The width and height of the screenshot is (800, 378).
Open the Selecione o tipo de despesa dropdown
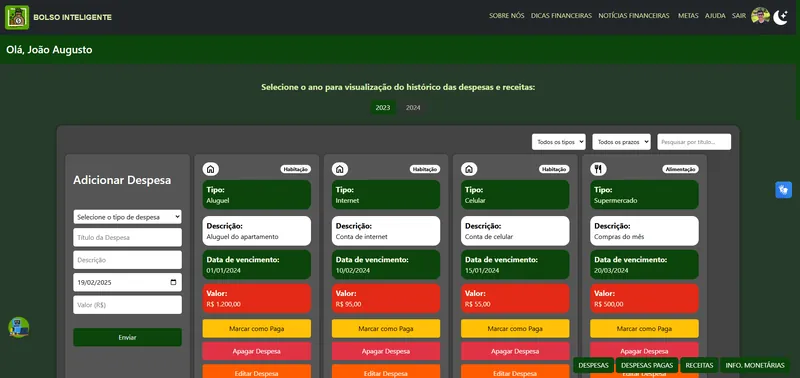click(x=128, y=217)
